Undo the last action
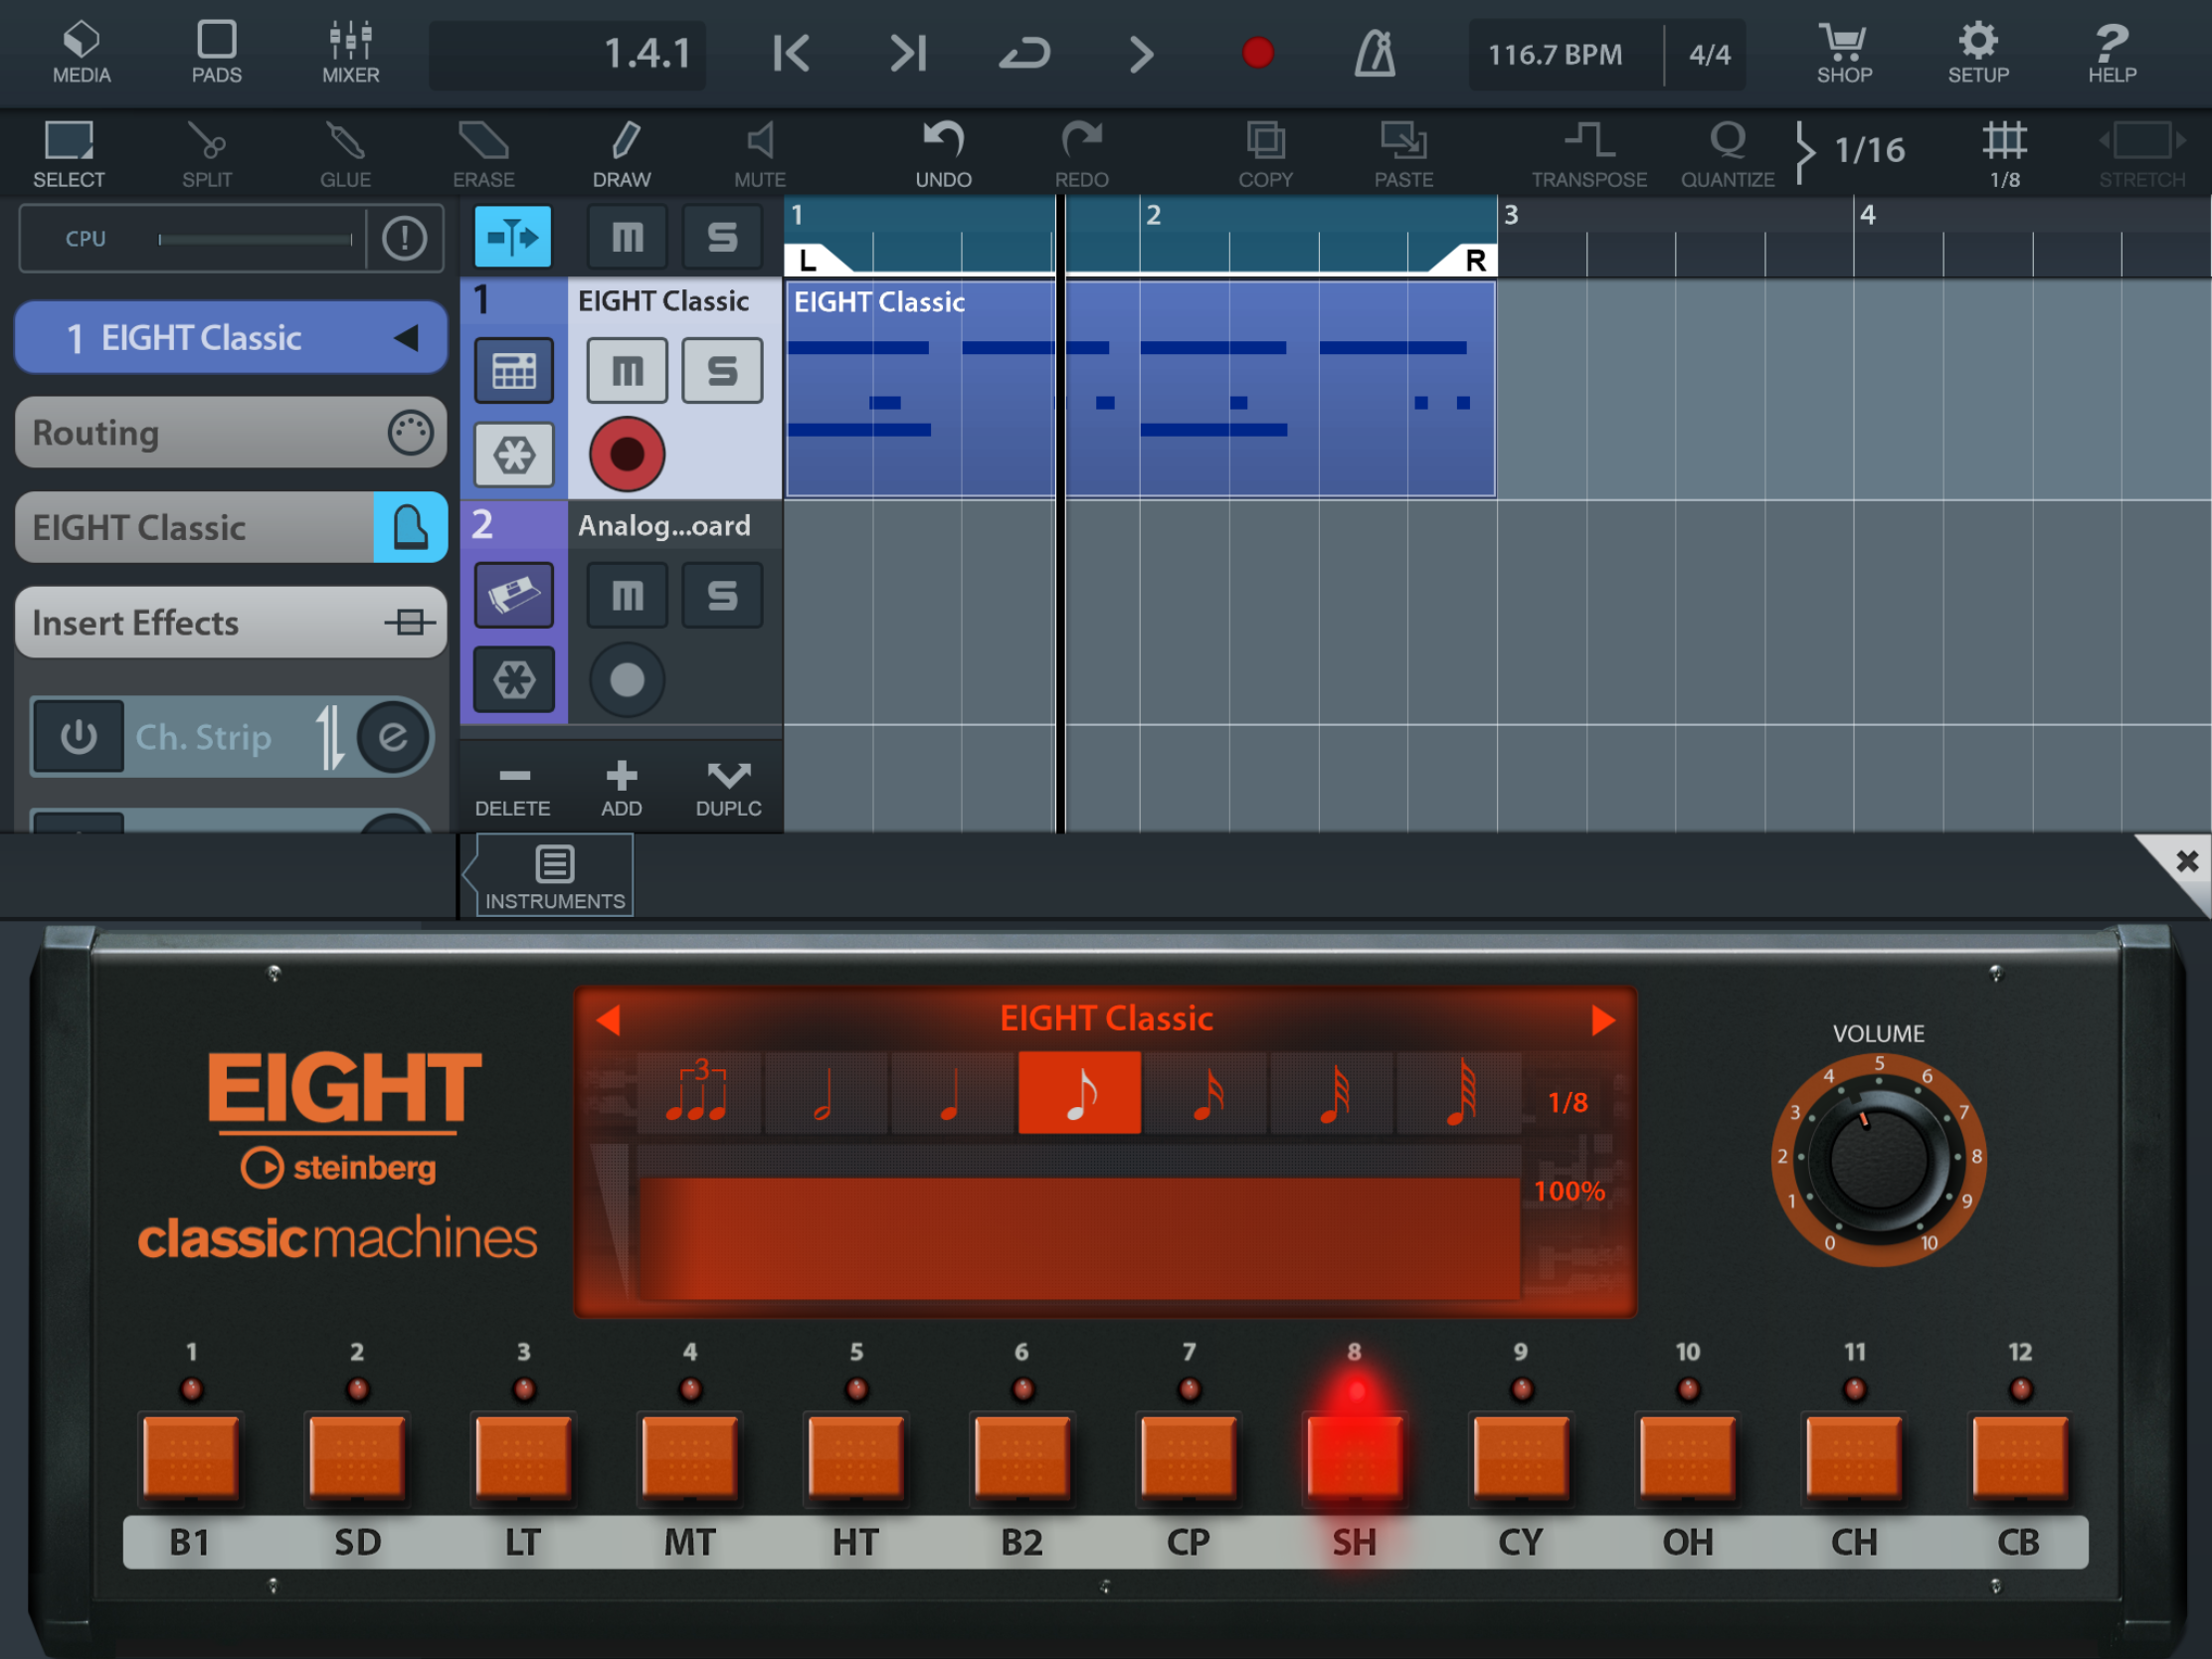The width and height of the screenshot is (2212, 1659). (943, 154)
